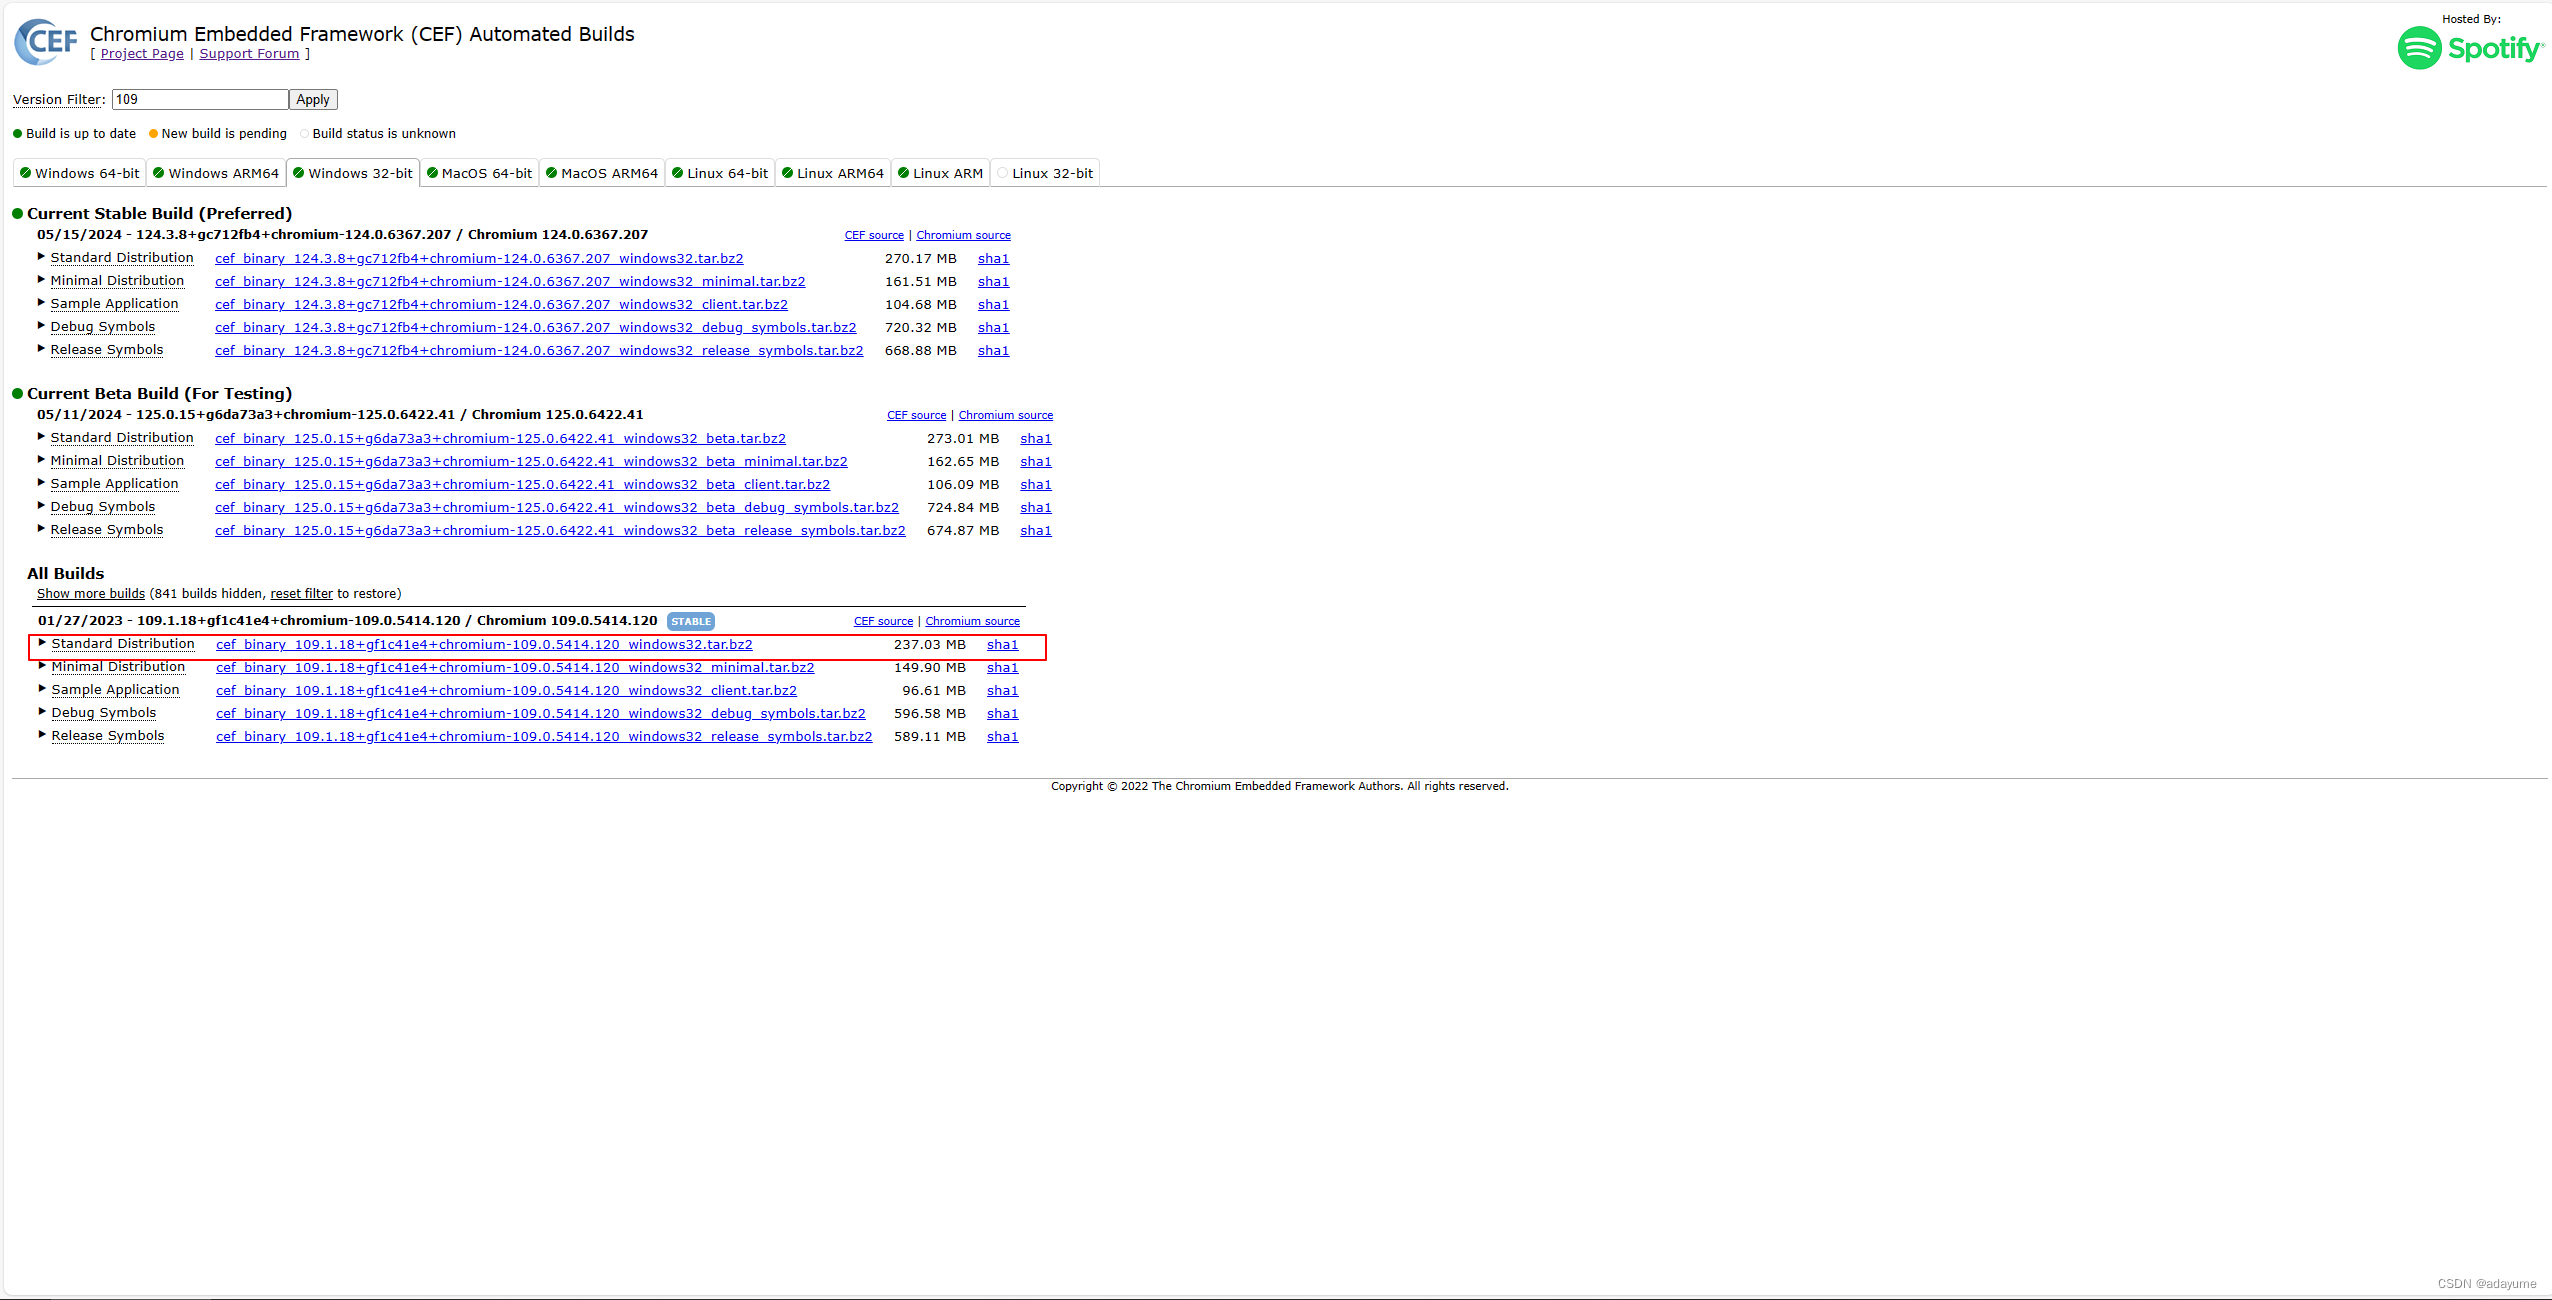Screen dimensions: 2552x1300
Task: Click the STABLE badge on build 109.1.18
Action: (691, 621)
